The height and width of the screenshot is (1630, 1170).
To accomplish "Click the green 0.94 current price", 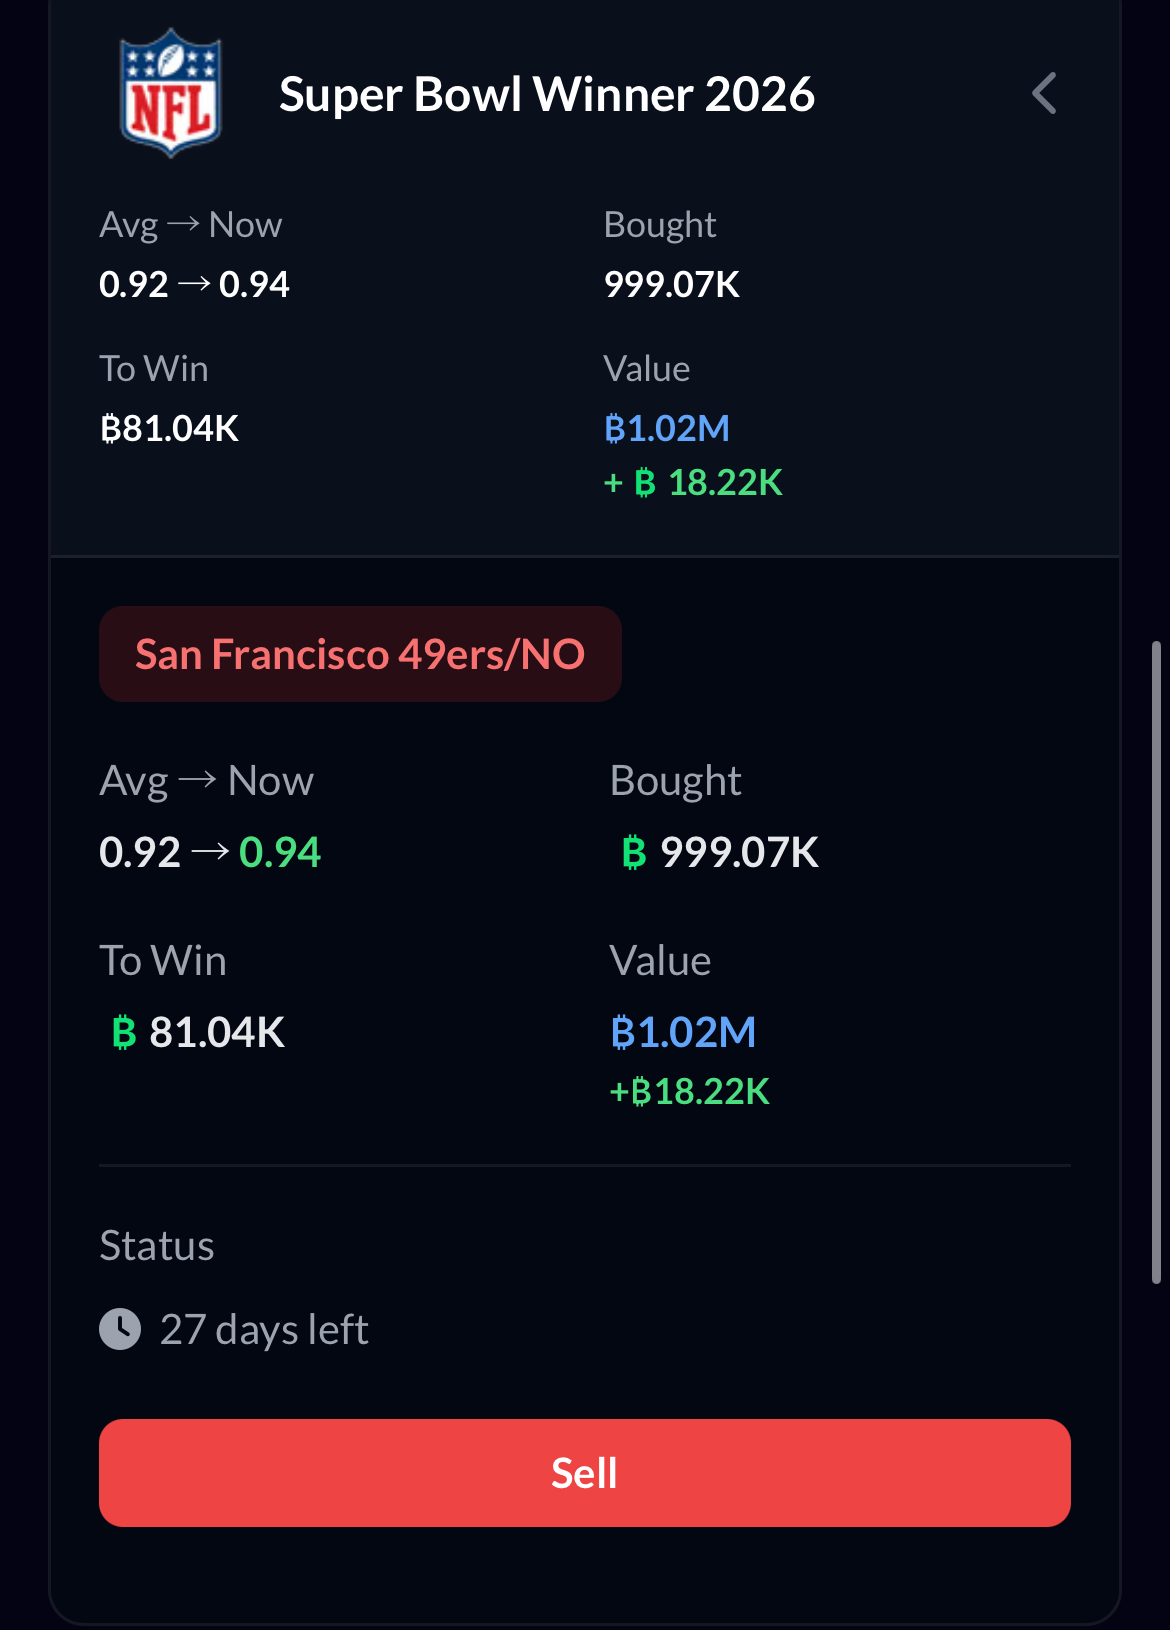I will click(280, 853).
